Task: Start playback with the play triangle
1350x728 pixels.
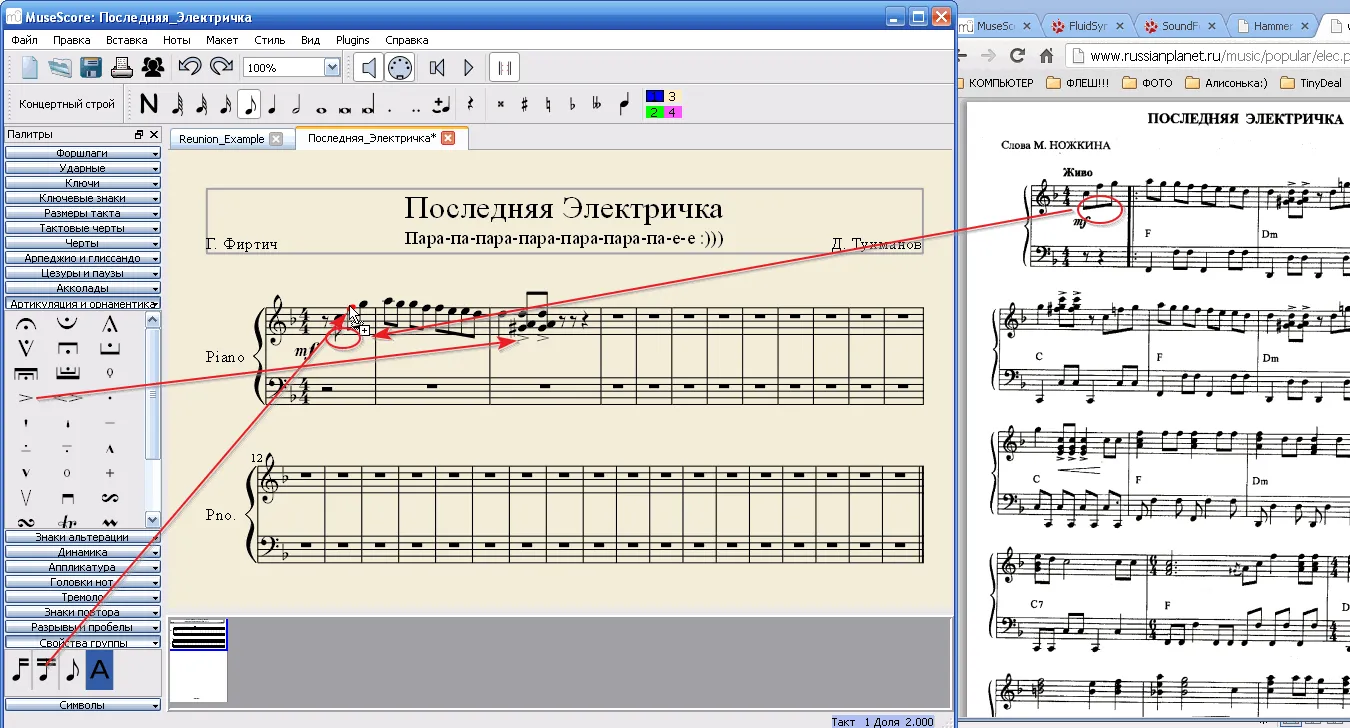Action: coord(468,68)
